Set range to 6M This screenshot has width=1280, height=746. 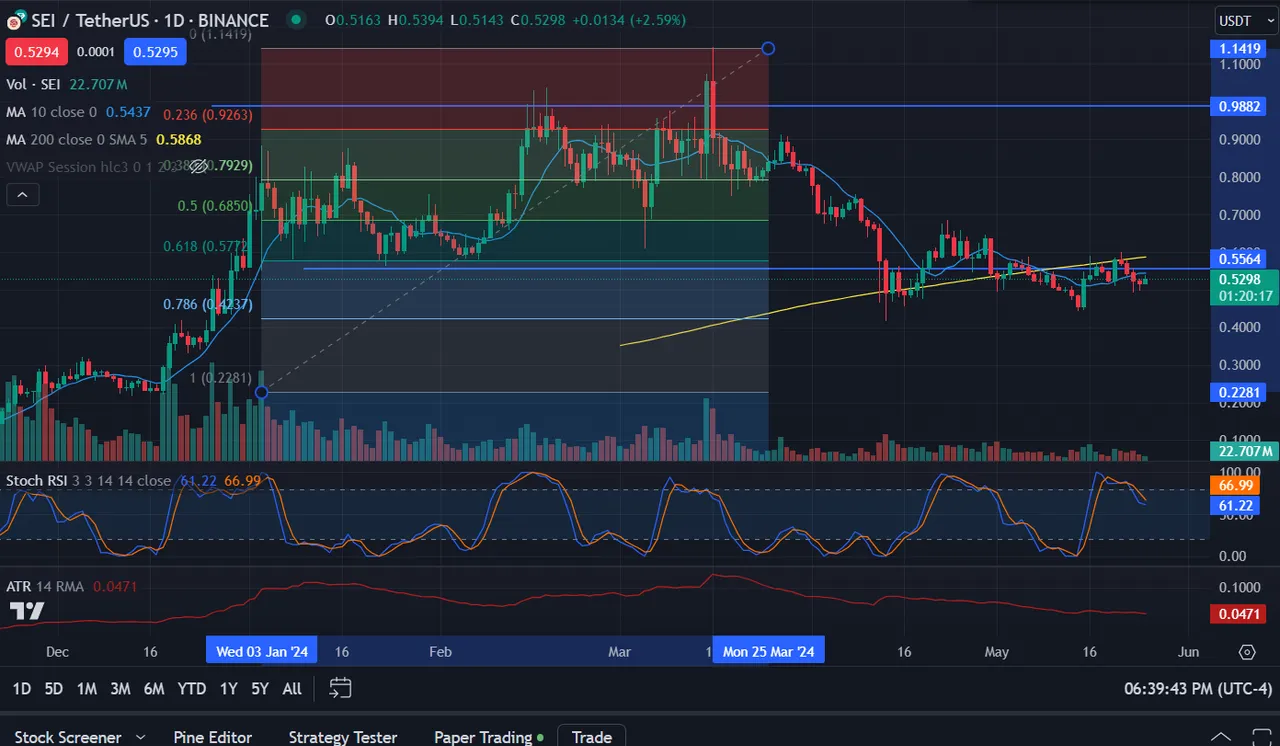point(154,688)
